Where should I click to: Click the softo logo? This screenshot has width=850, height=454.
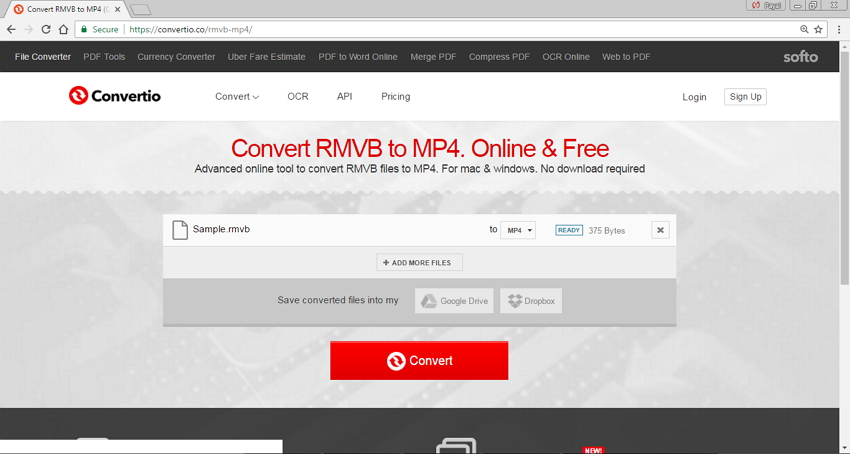(800, 57)
